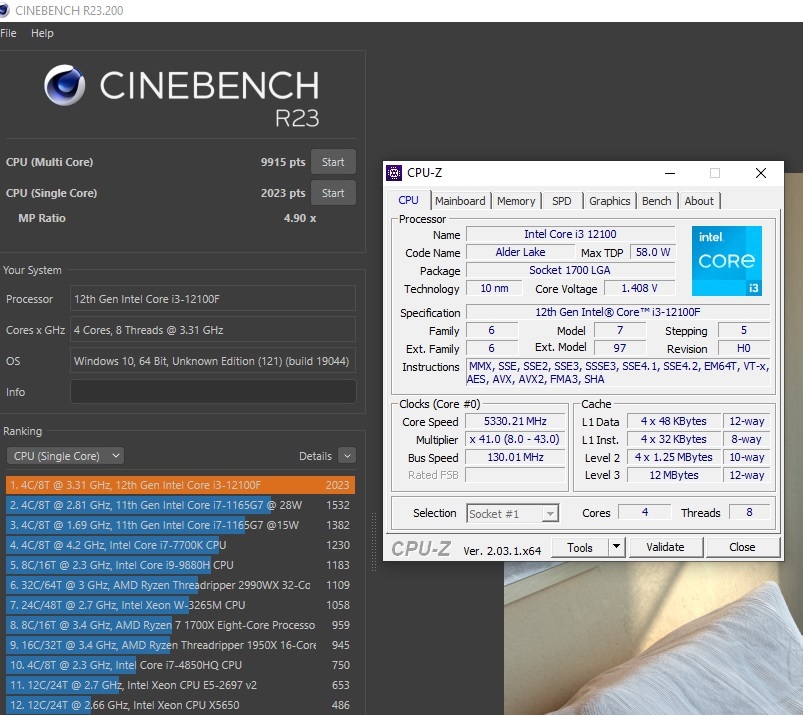The width and height of the screenshot is (803, 716).
Task: Click the Code Name value Alder Lake
Action: click(520, 252)
